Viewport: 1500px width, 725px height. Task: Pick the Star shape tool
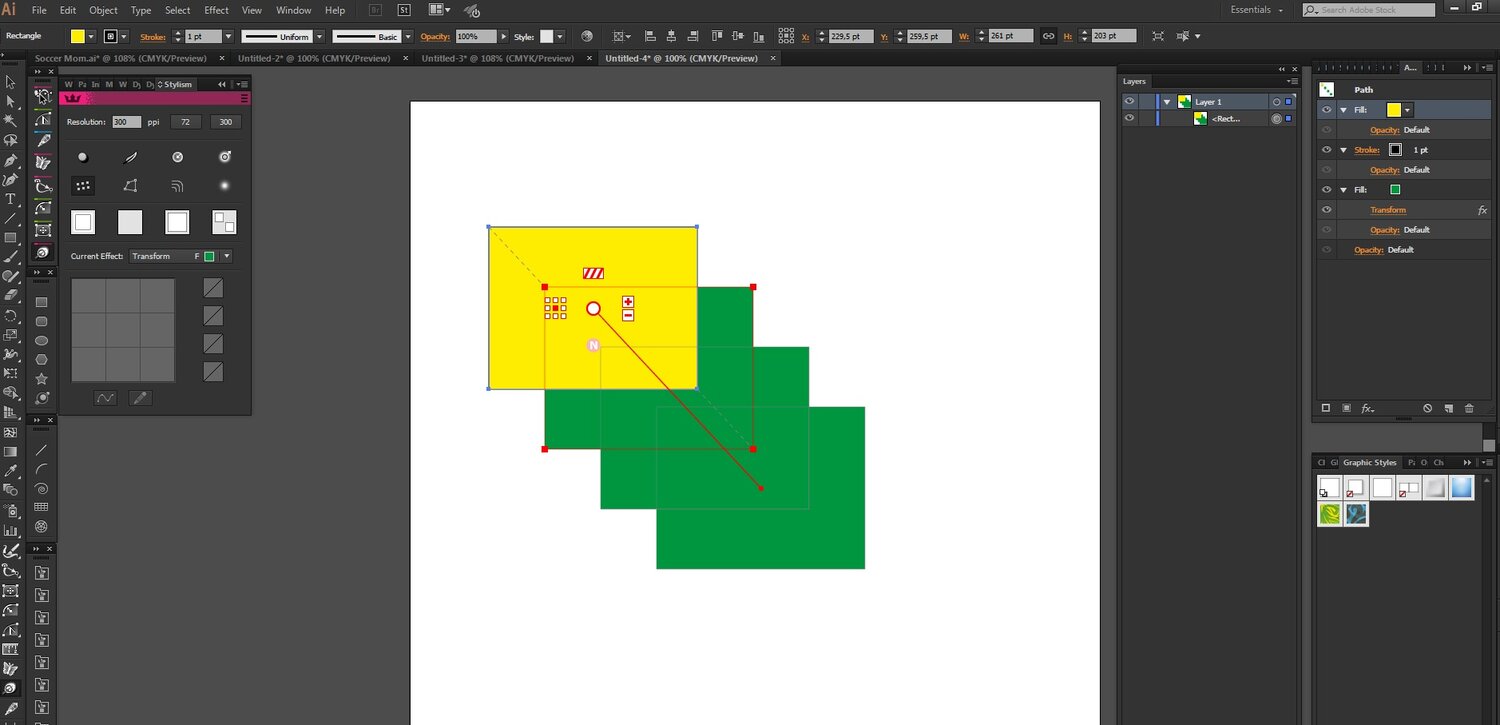click(x=41, y=379)
